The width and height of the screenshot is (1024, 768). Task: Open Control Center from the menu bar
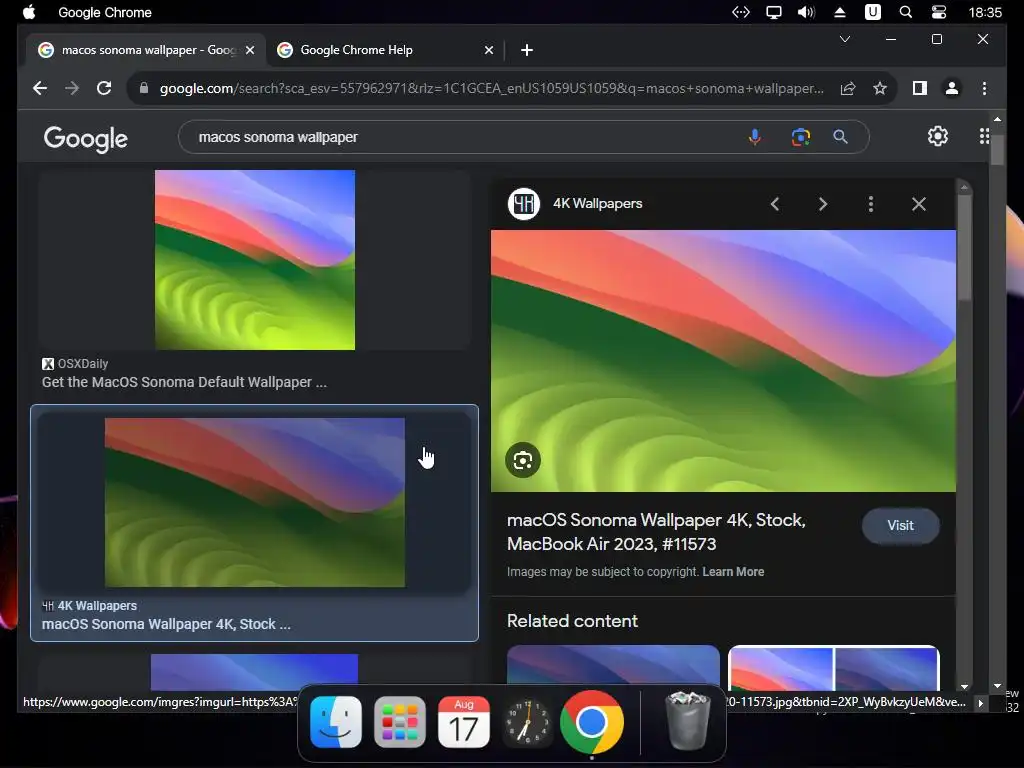(x=938, y=12)
